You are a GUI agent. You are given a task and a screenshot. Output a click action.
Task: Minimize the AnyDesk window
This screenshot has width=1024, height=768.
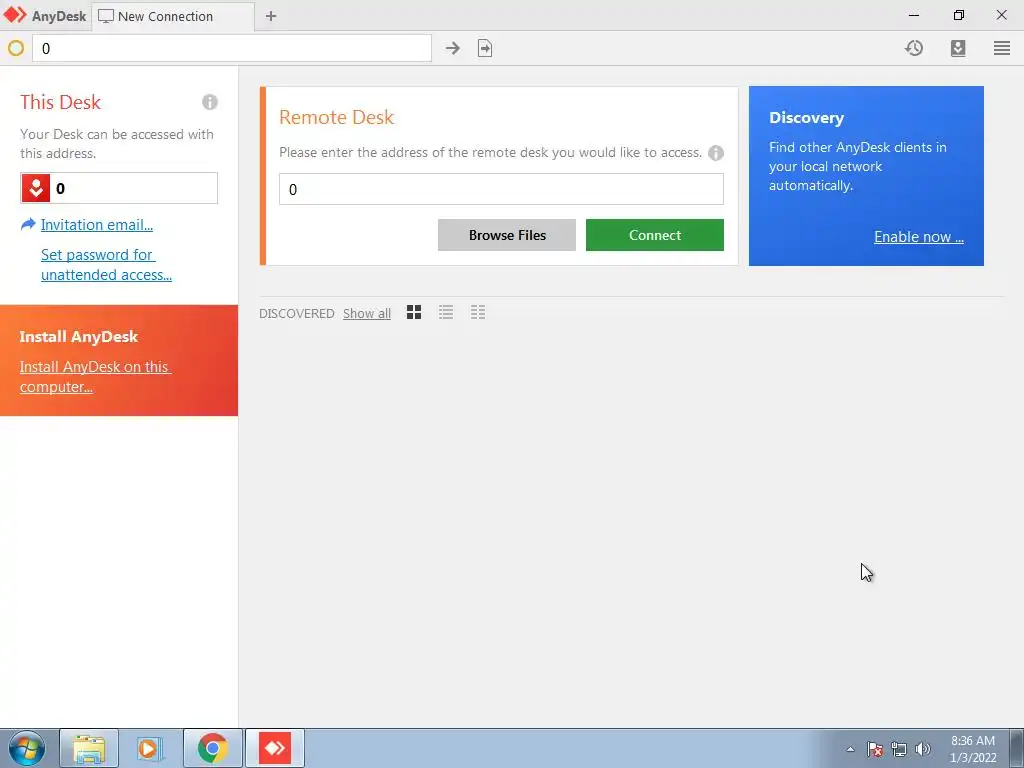914,15
